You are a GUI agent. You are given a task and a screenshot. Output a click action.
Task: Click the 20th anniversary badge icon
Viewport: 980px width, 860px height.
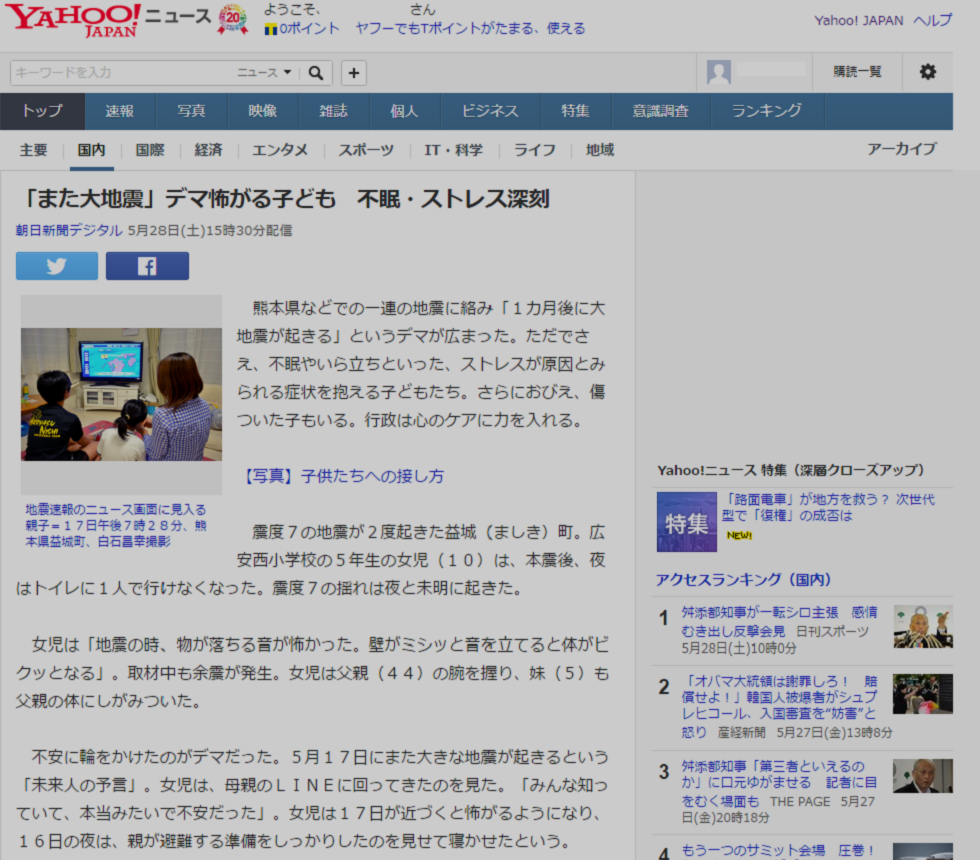232,19
